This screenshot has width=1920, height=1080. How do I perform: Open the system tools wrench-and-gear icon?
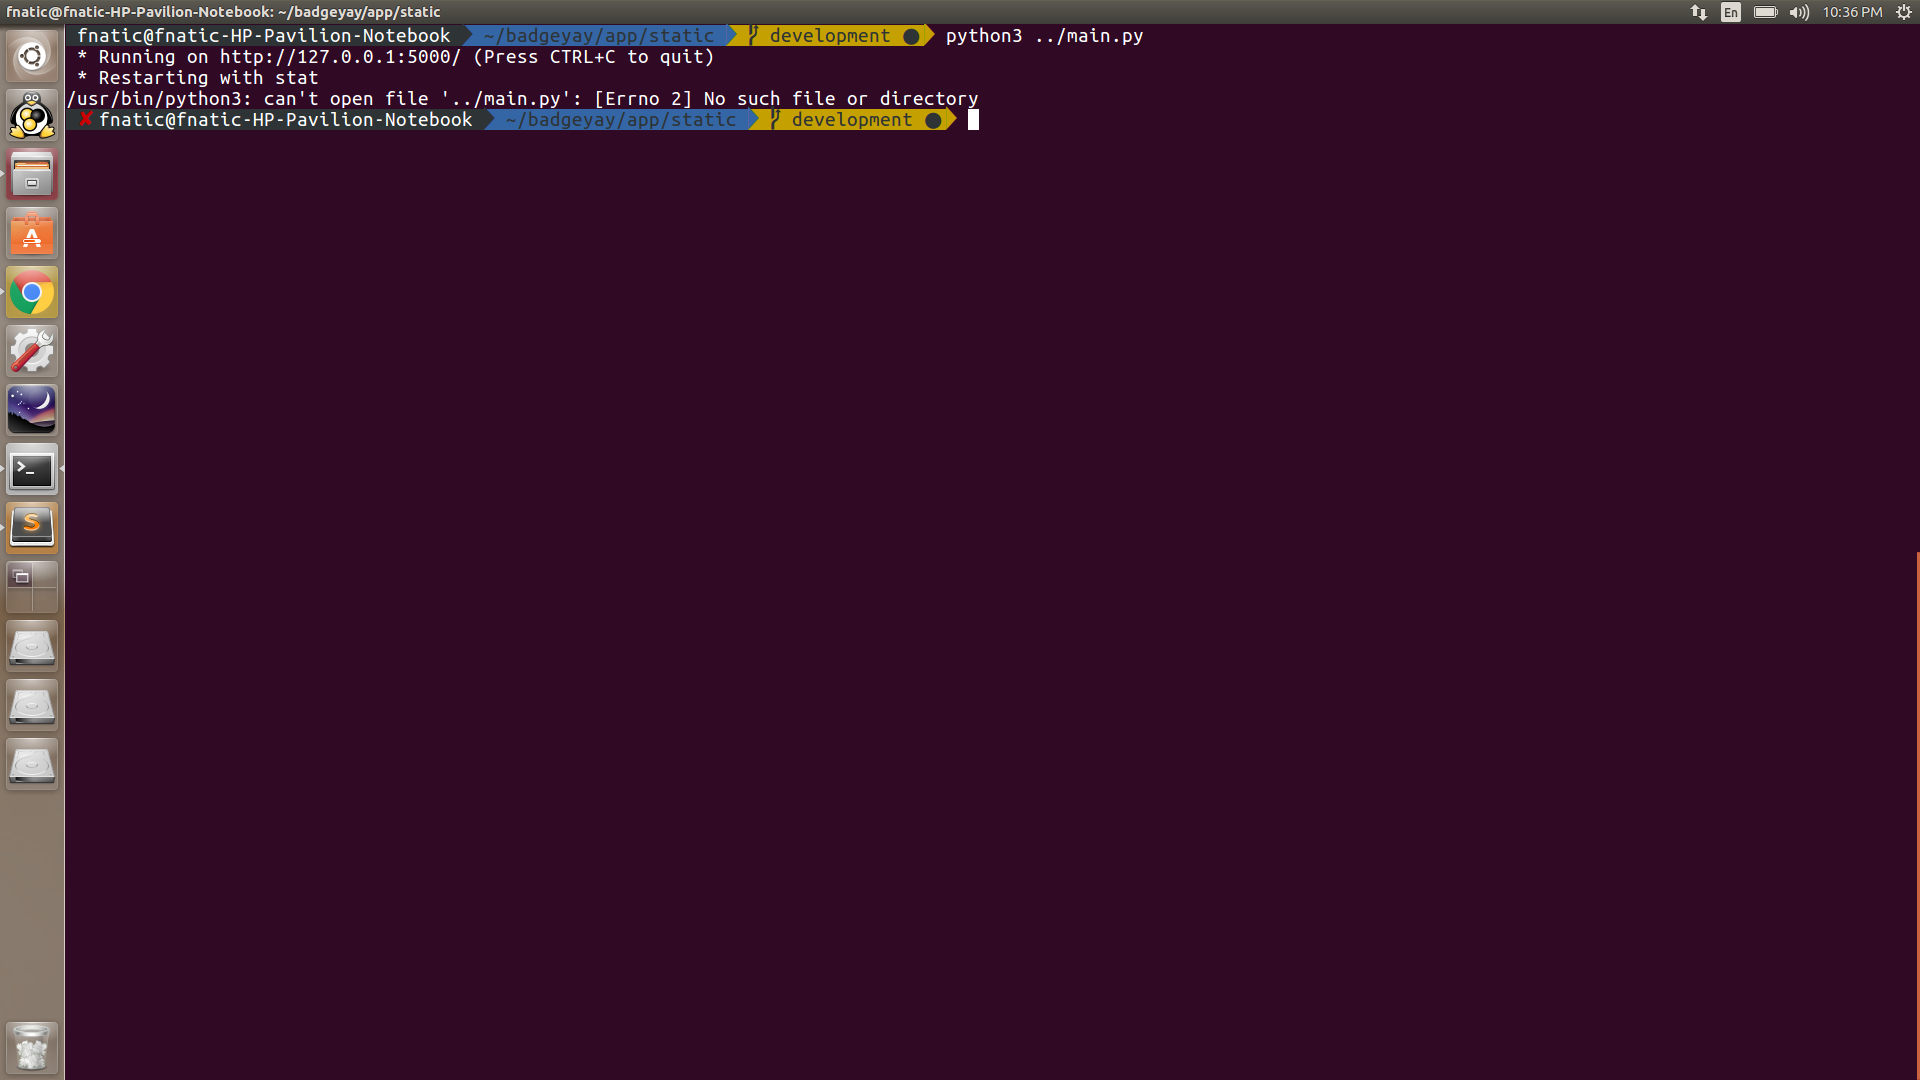tap(32, 352)
